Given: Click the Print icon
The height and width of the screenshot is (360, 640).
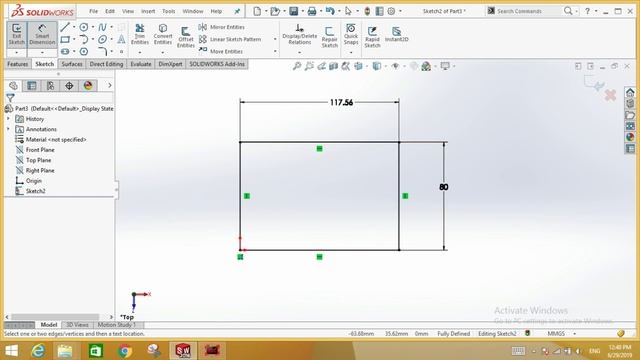Looking at the screenshot, I should click(312, 11).
